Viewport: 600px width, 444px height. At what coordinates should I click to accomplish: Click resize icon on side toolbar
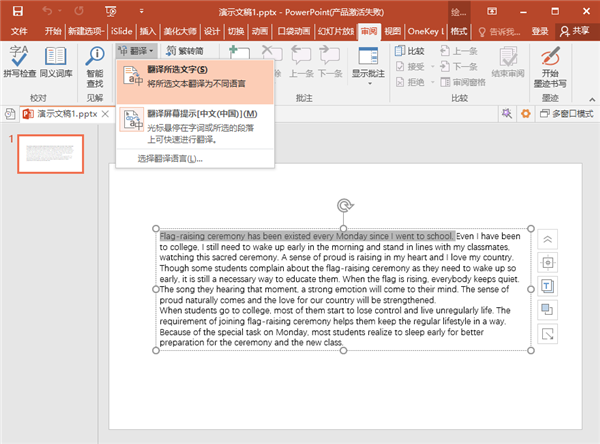pyautogui.click(x=548, y=334)
